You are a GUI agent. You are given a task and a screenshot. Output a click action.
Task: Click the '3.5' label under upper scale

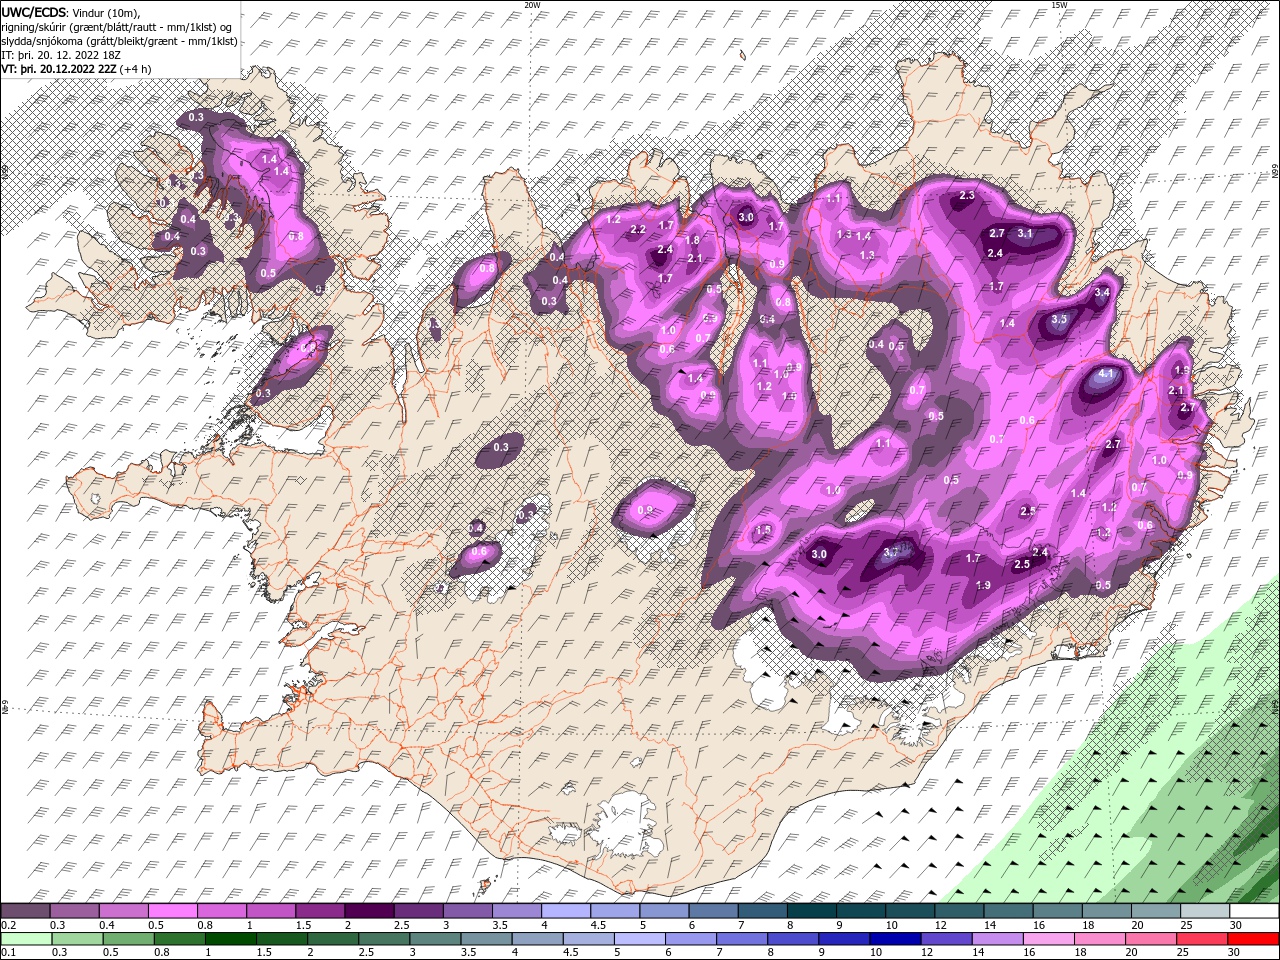499,925
